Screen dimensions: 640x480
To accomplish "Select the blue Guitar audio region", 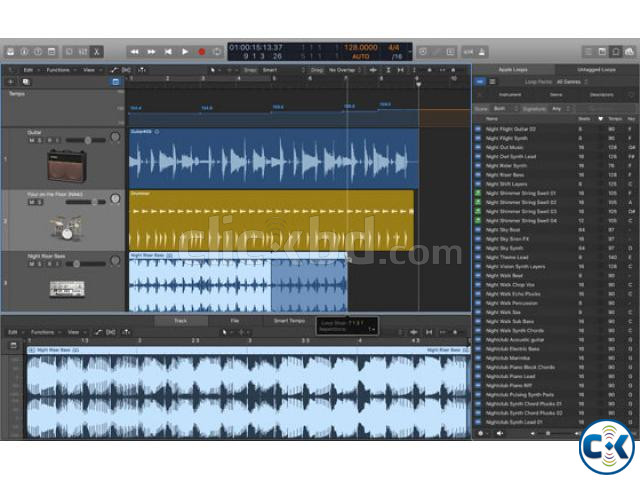I will pyautogui.click(x=273, y=159).
